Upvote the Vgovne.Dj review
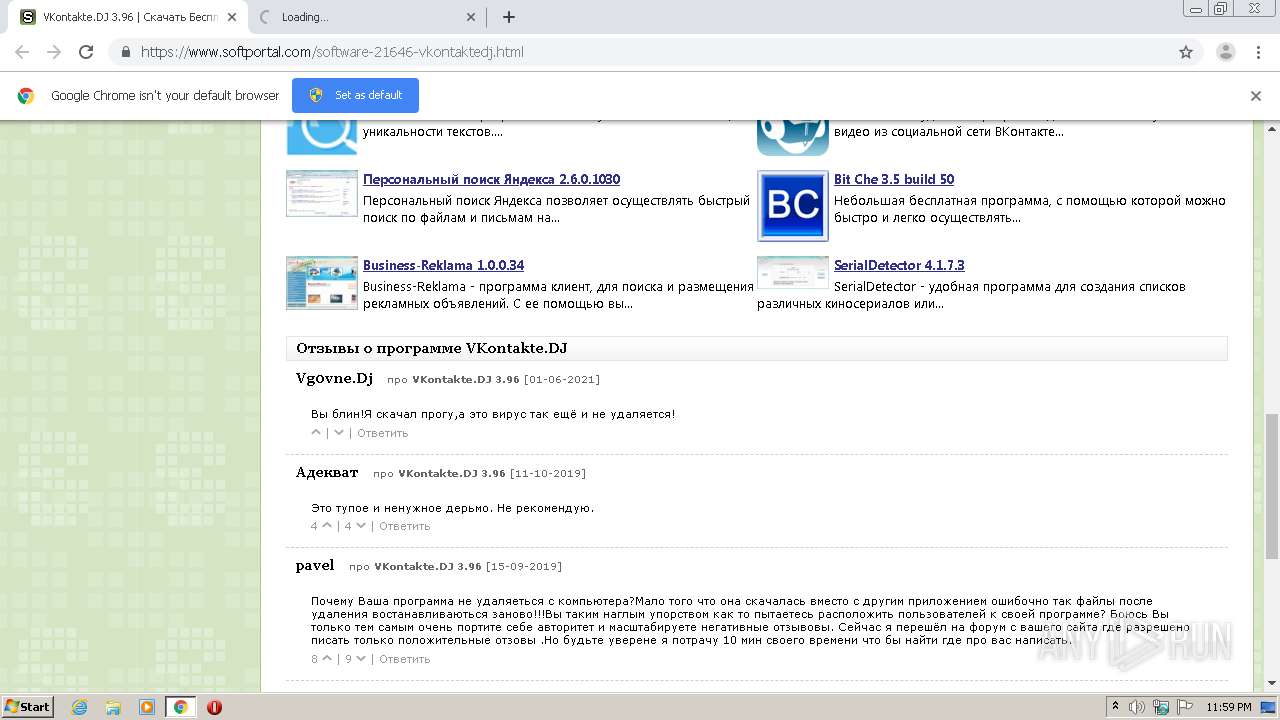 317,433
